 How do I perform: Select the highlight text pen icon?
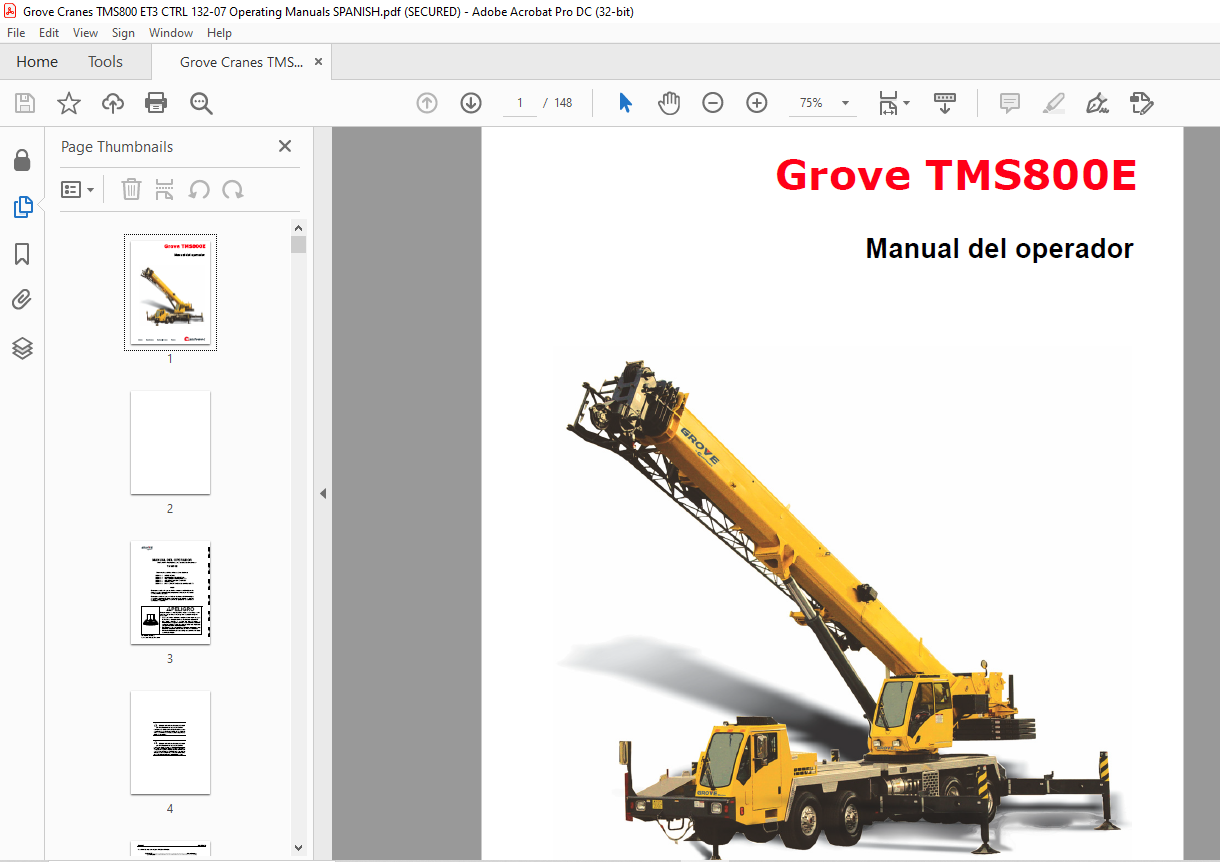point(1053,103)
